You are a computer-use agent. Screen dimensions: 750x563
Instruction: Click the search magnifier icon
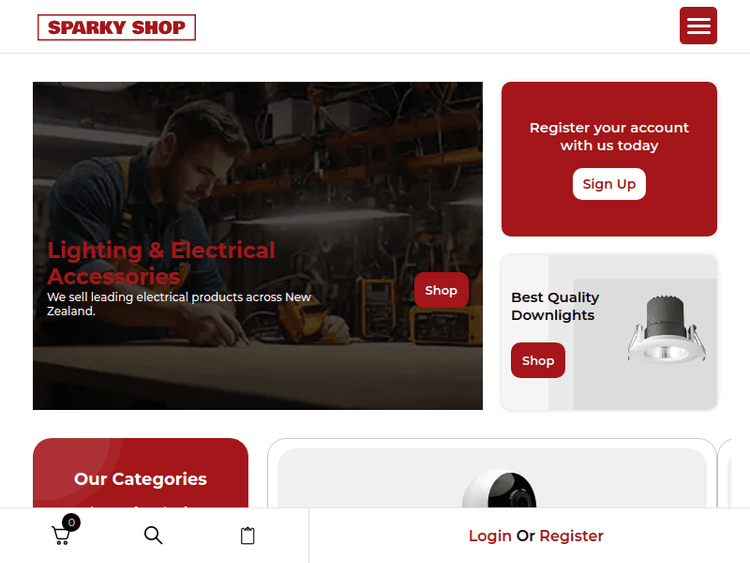[153, 535]
